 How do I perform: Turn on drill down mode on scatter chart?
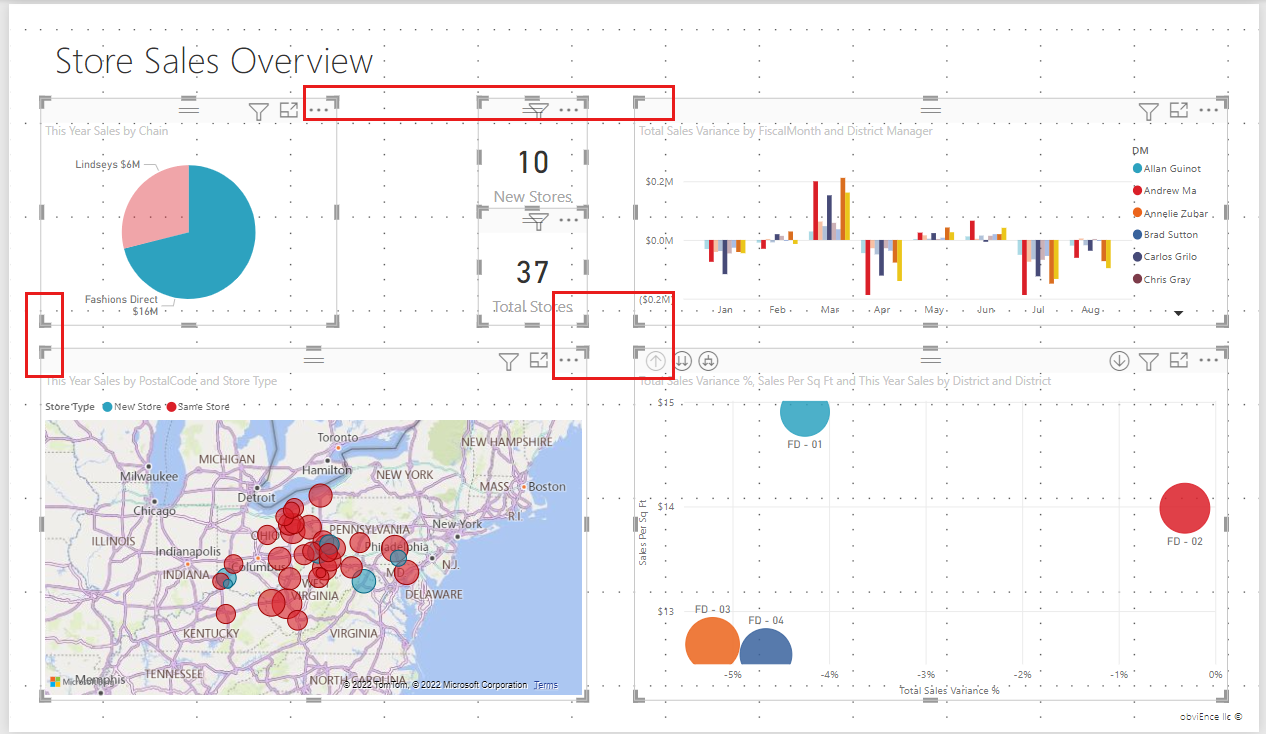(x=1119, y=361)
